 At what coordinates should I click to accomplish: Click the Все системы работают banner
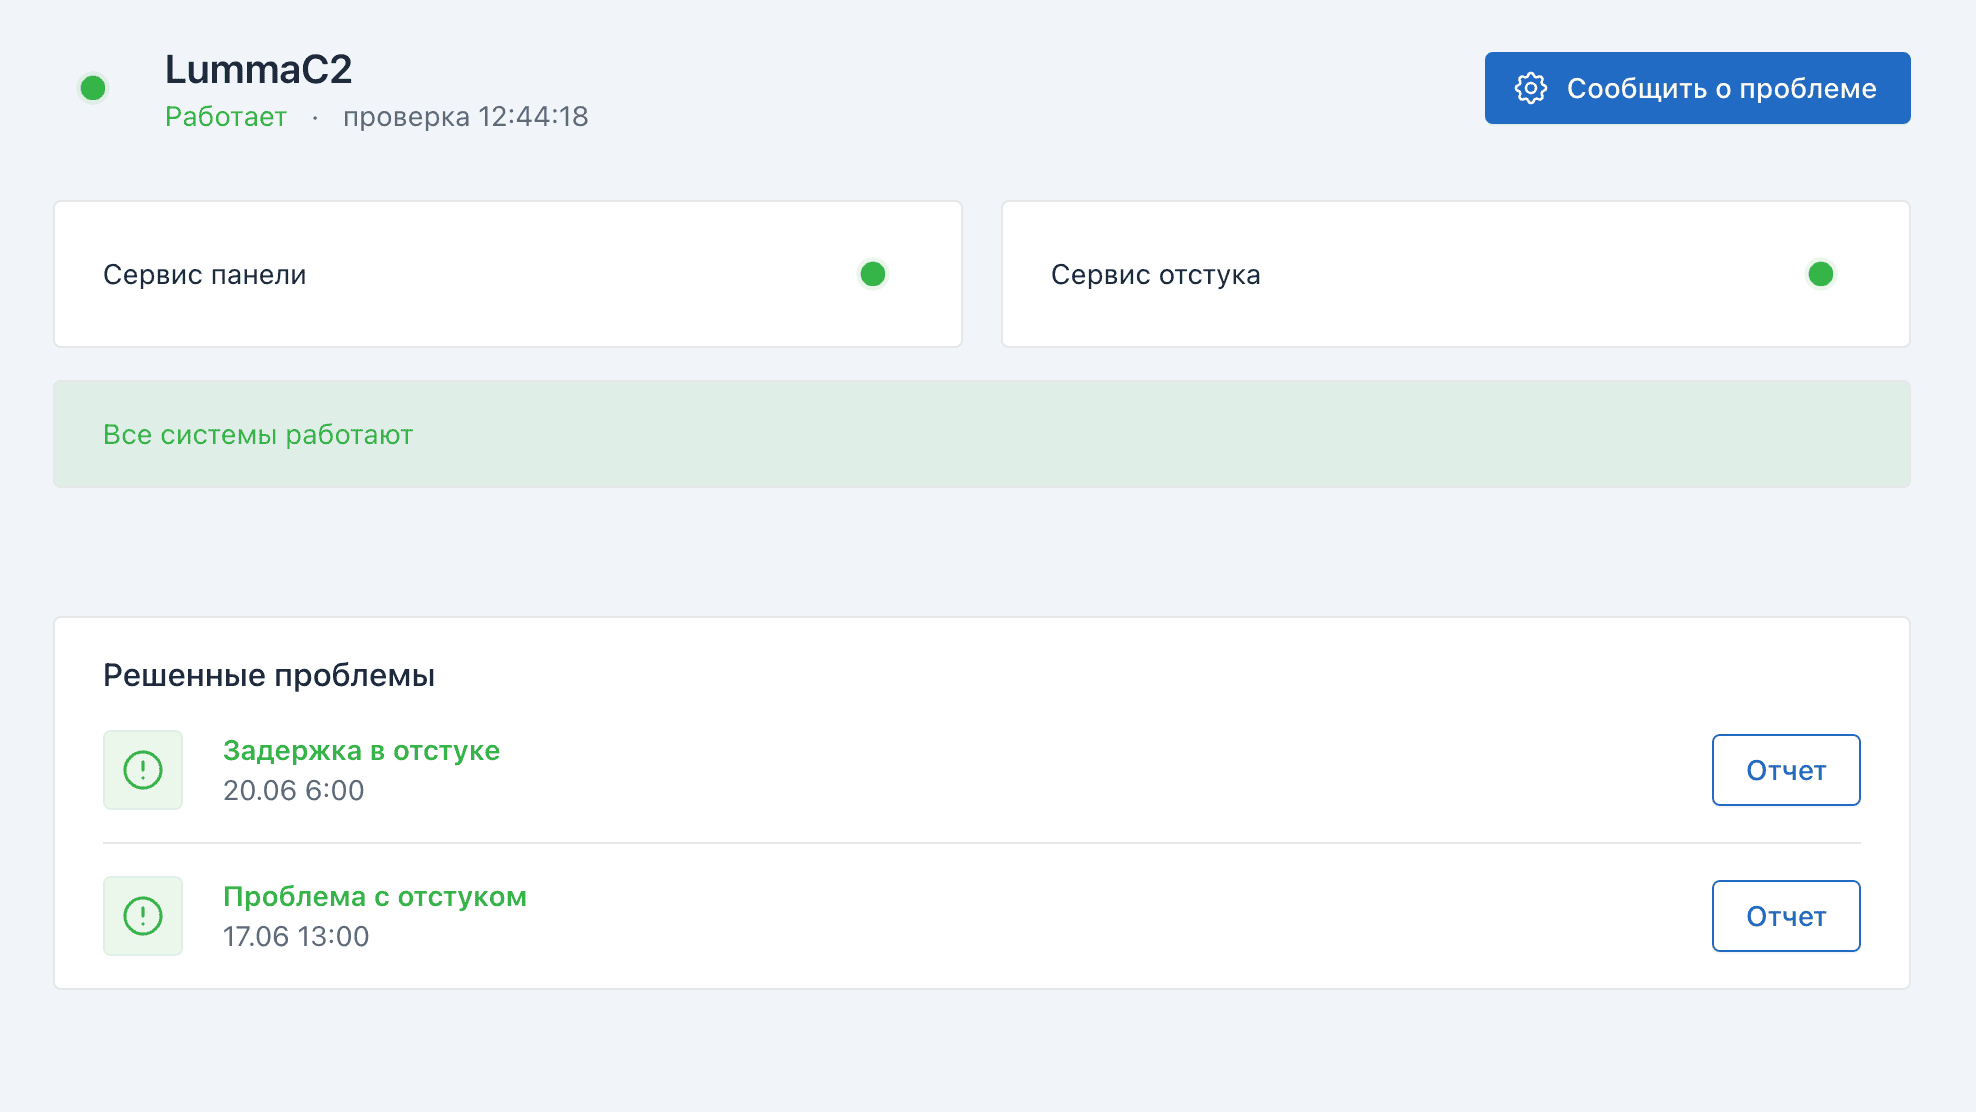point(980,434)
